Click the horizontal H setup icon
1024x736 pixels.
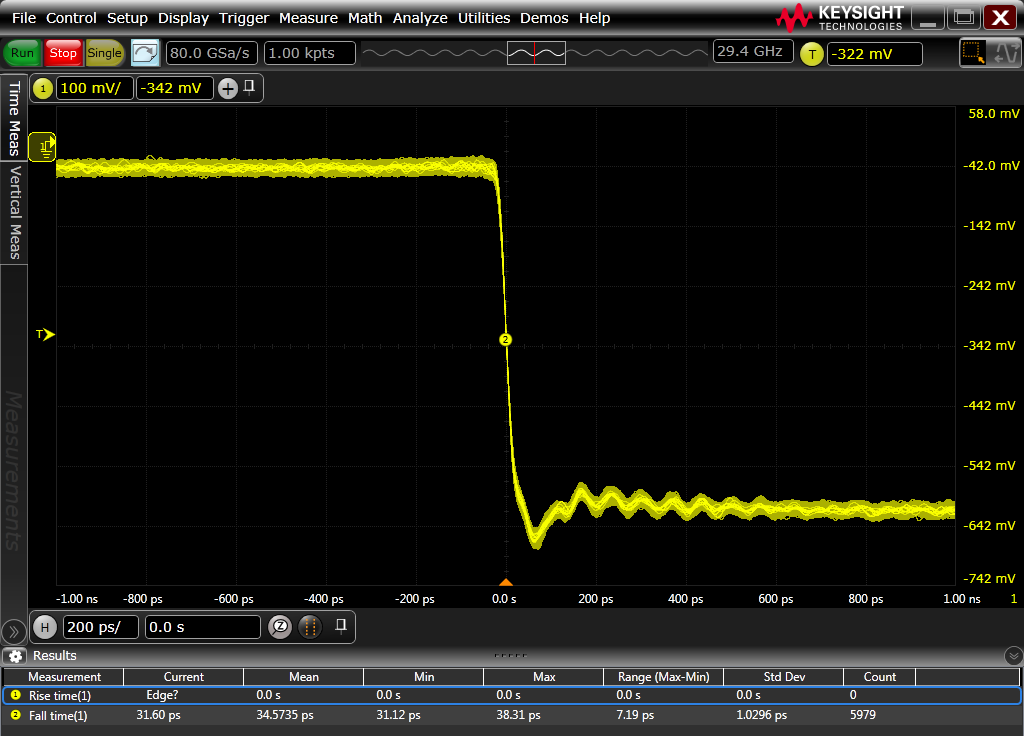pos(45,627)
